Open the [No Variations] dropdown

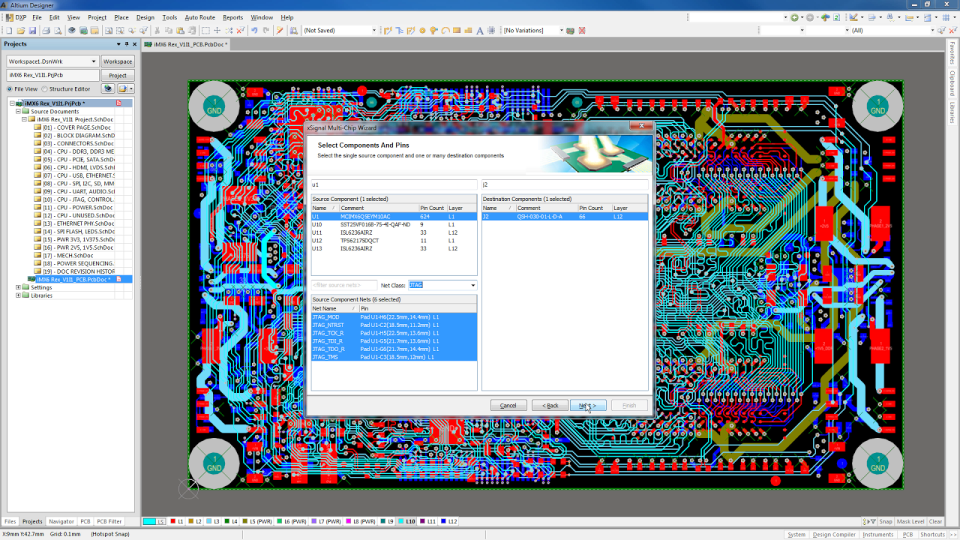click(561, 30)
